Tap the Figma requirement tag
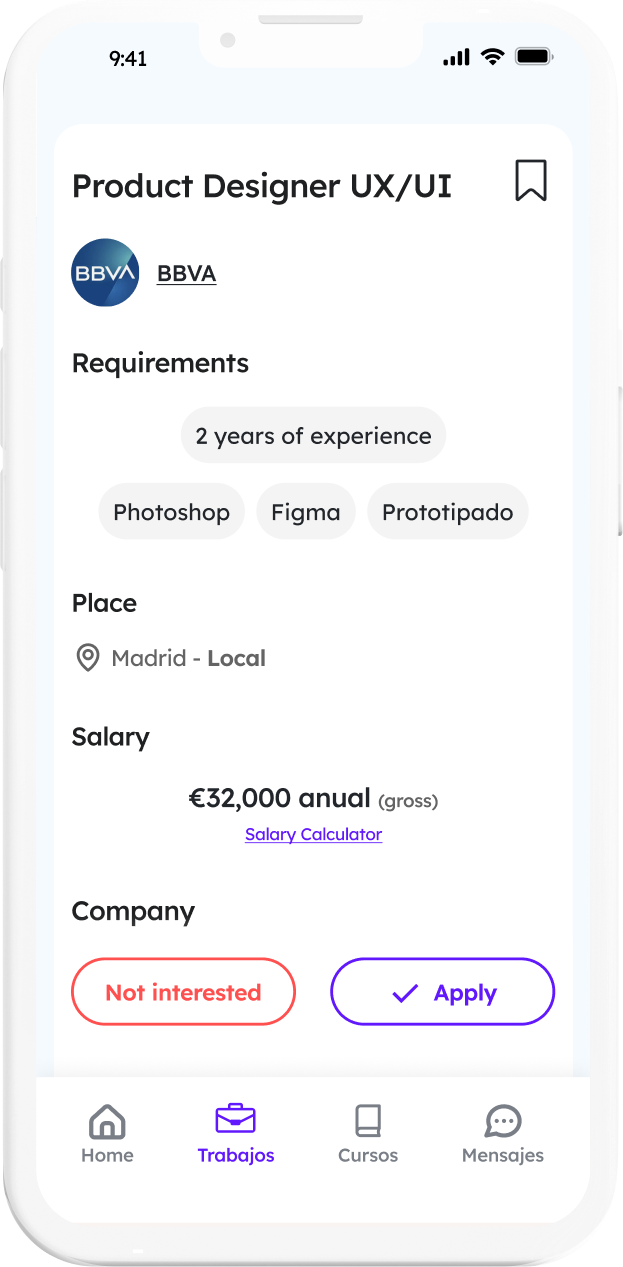 (x=306, y=512)
